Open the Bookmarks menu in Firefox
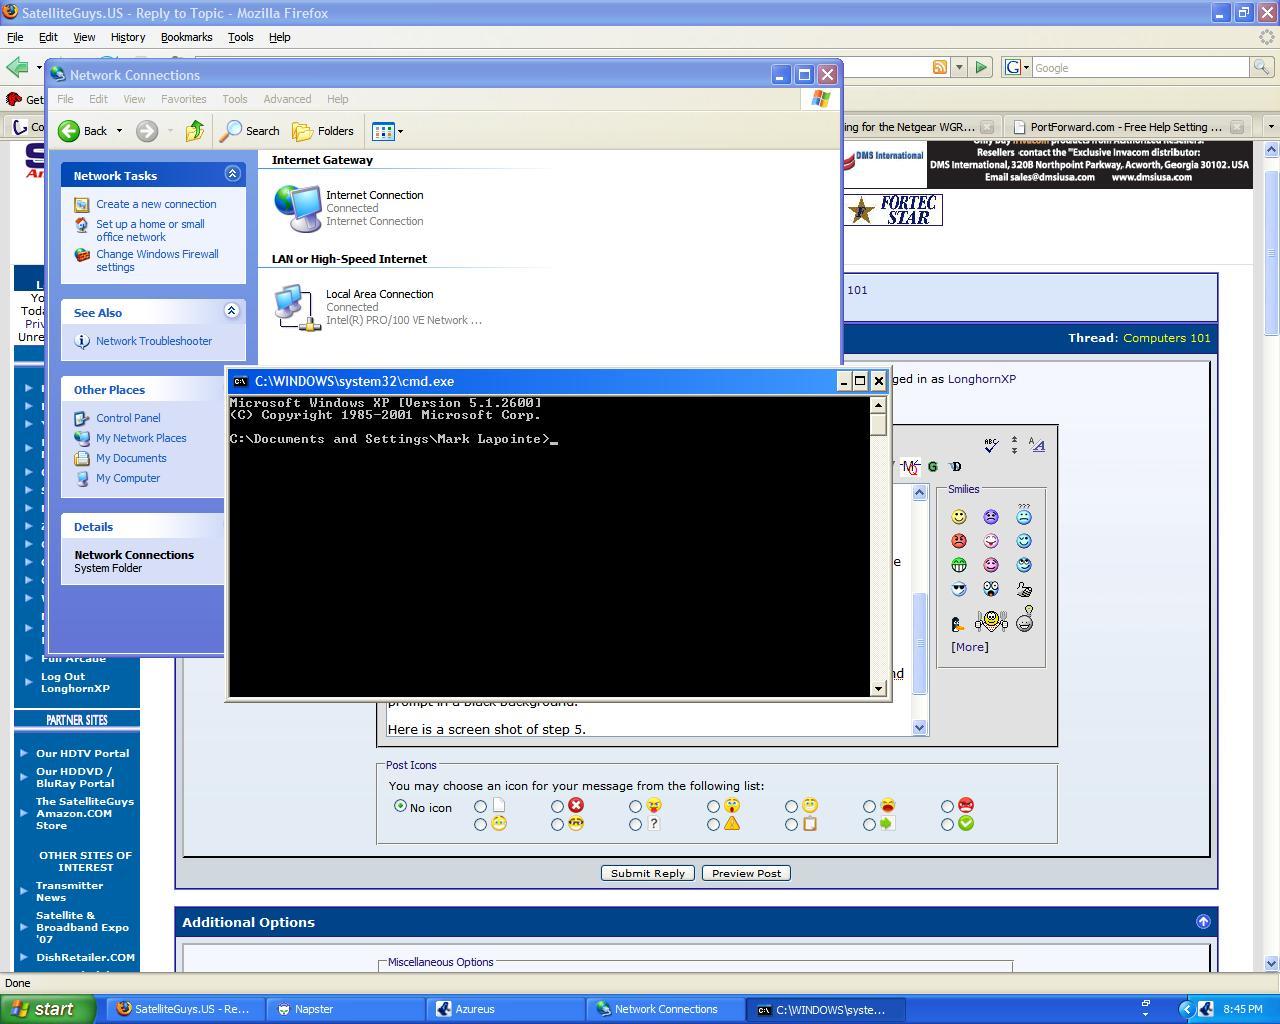1280x1024 pixels. click(x=186, y=37)
